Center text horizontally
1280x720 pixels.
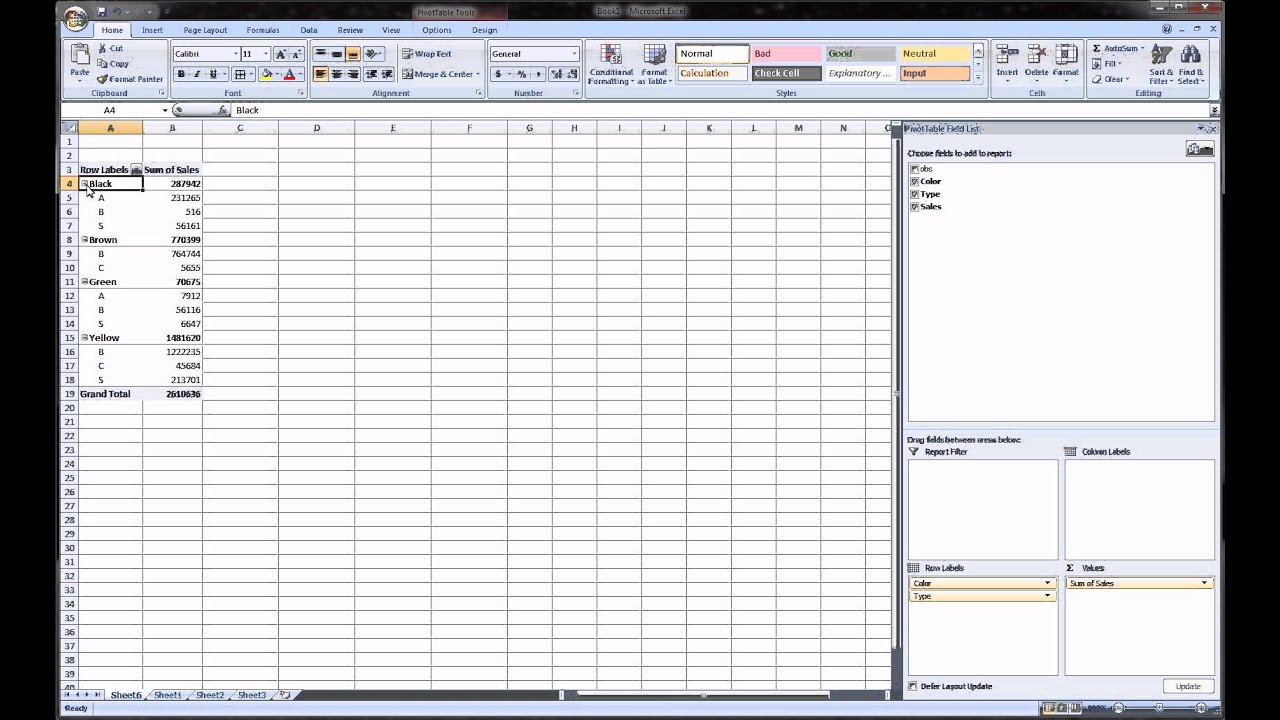[337, 74]
